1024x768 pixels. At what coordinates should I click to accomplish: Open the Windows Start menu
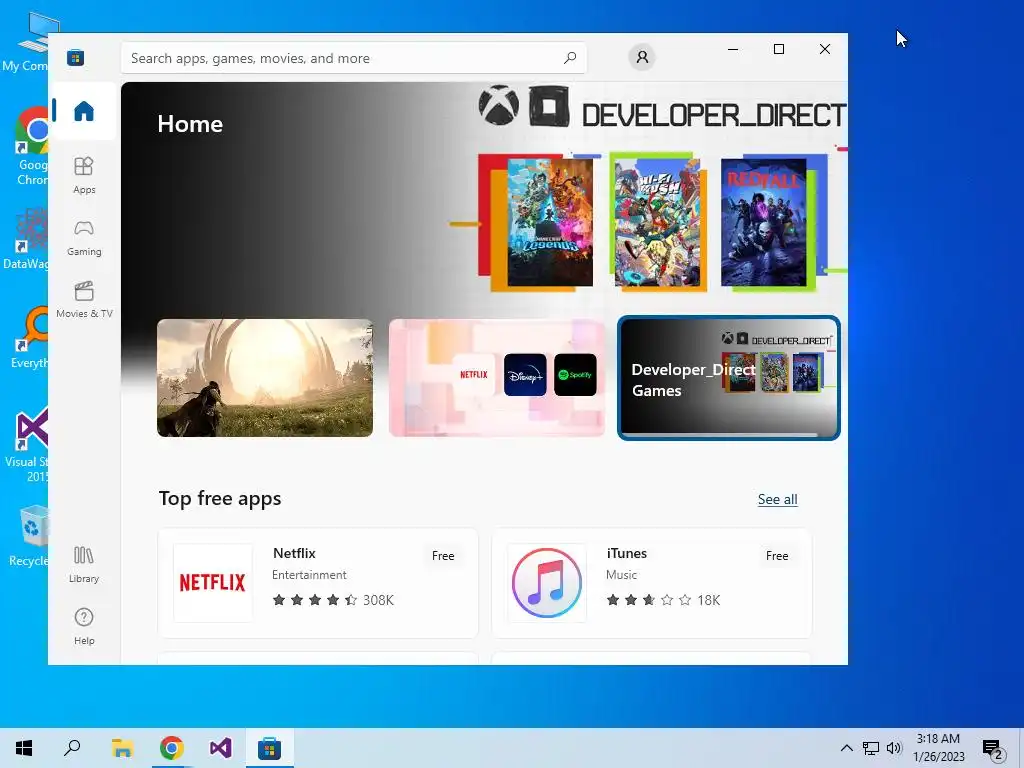[24, 748]
